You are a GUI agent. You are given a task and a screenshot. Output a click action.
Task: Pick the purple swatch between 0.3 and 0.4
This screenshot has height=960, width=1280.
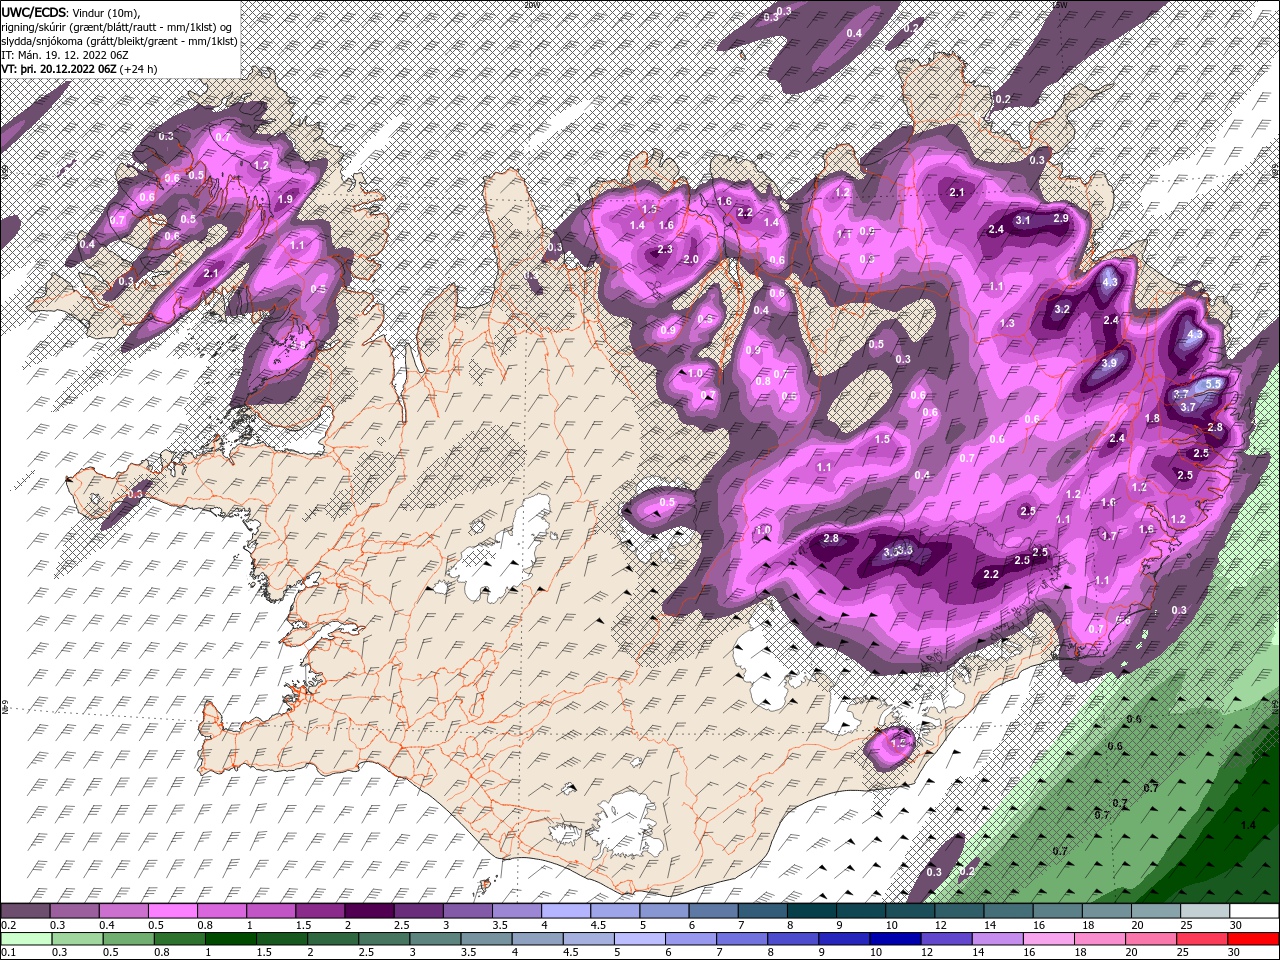(x=74, y=911)
